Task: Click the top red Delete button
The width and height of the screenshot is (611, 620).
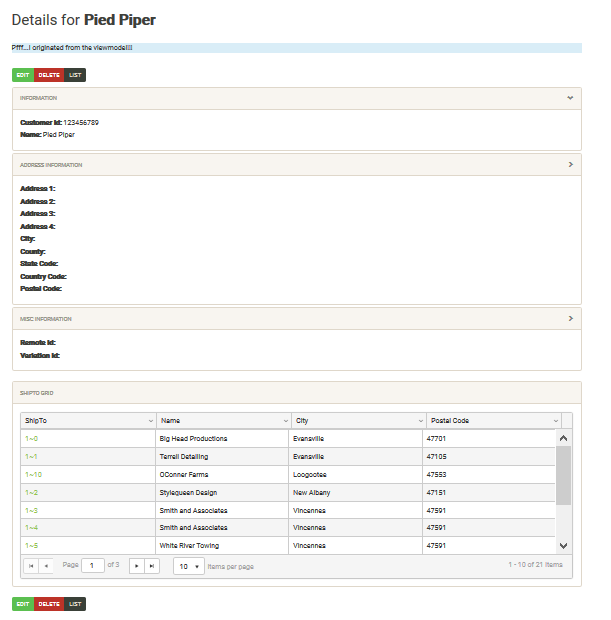Action: tap(49, 75)
